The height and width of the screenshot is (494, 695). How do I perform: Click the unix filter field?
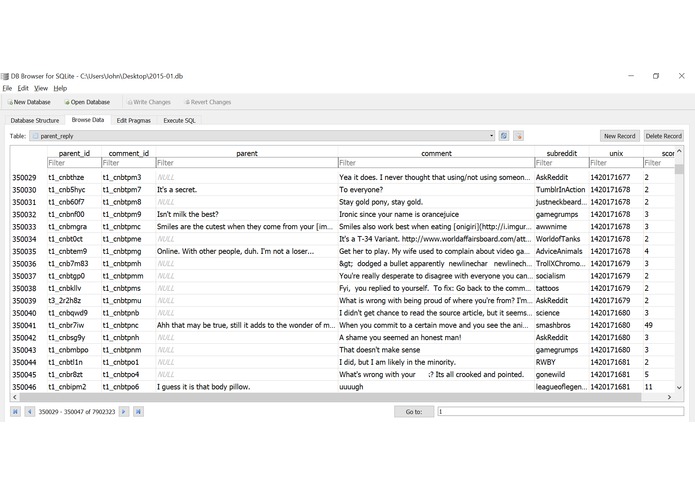(616, 163)
